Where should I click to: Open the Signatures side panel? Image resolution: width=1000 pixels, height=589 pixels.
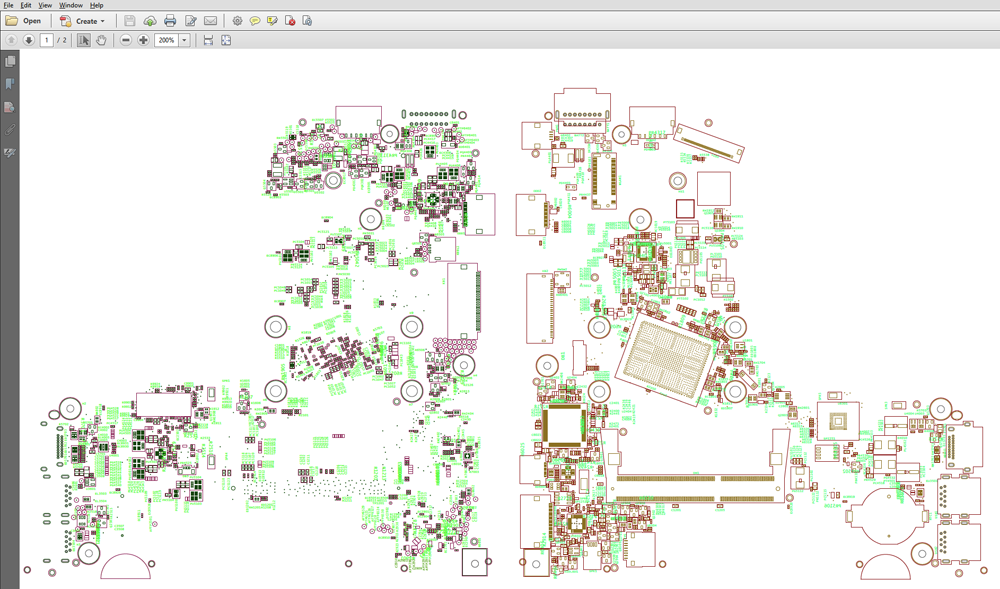click(x=10, y=153)
